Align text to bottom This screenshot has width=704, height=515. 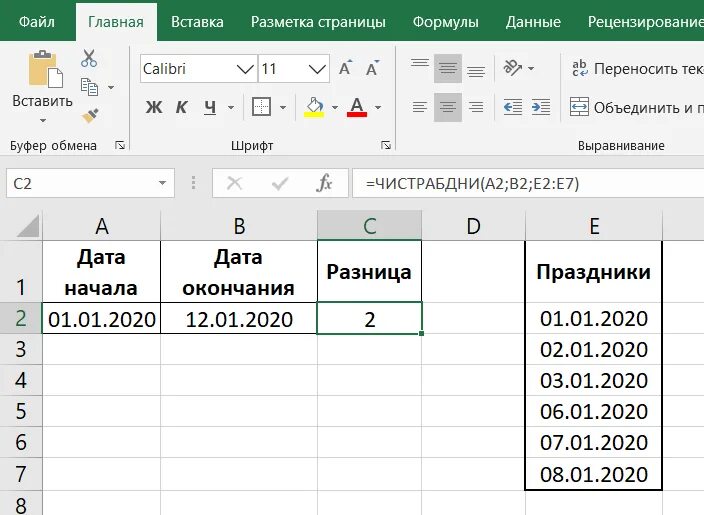(x=476, y=68)
